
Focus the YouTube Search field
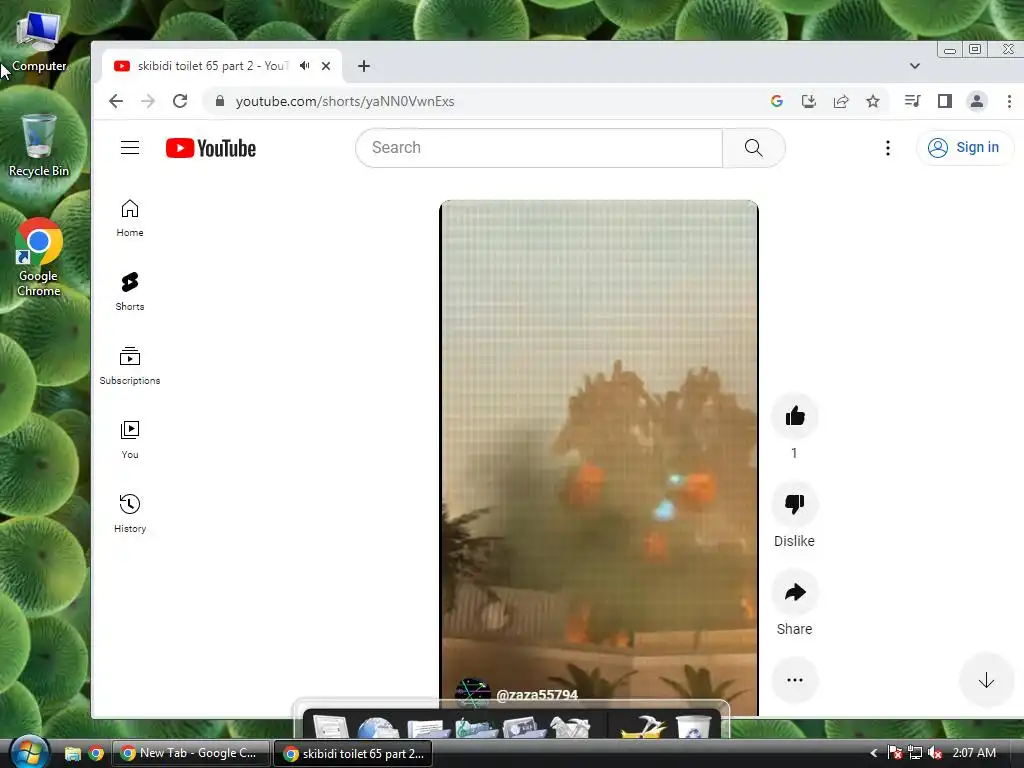[539, 148]
